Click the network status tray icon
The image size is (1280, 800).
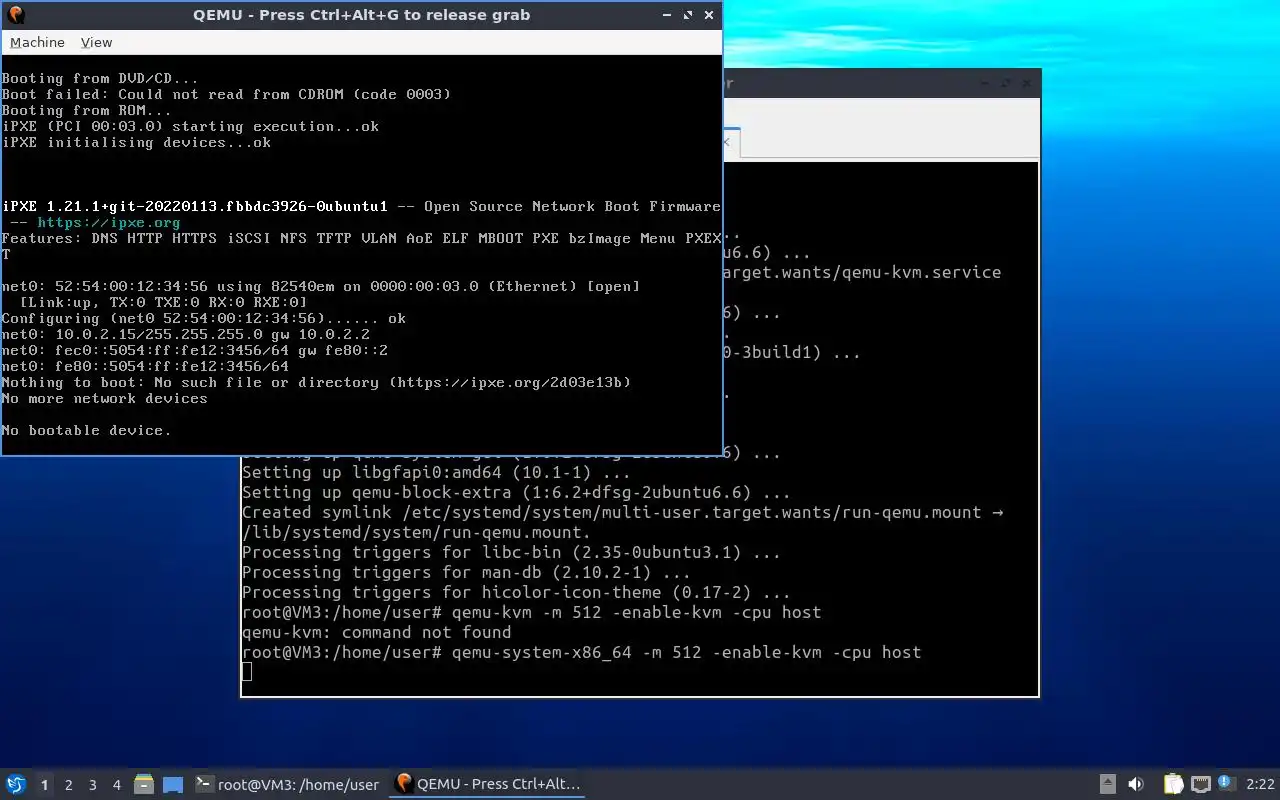(x=1201, y=785)
